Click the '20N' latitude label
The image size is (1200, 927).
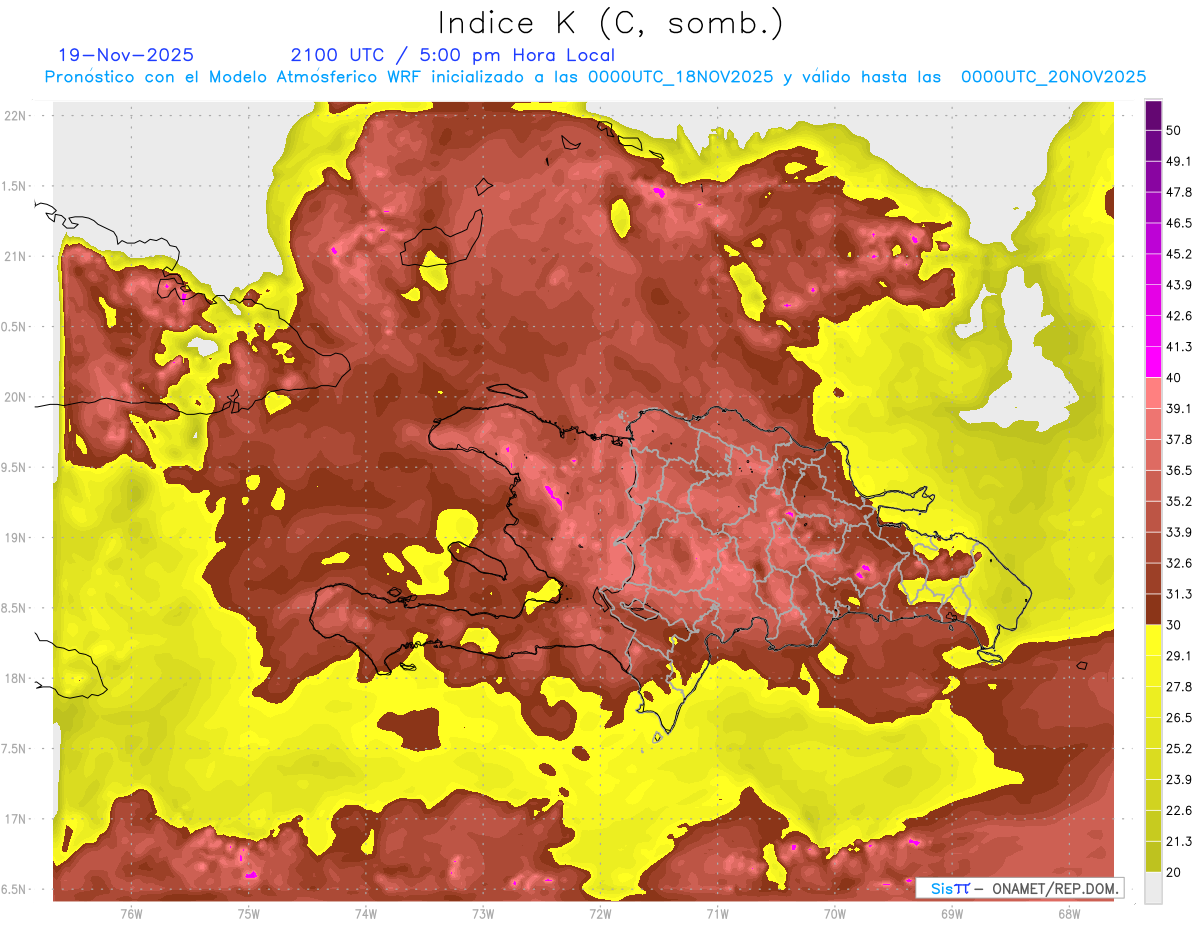14,397
